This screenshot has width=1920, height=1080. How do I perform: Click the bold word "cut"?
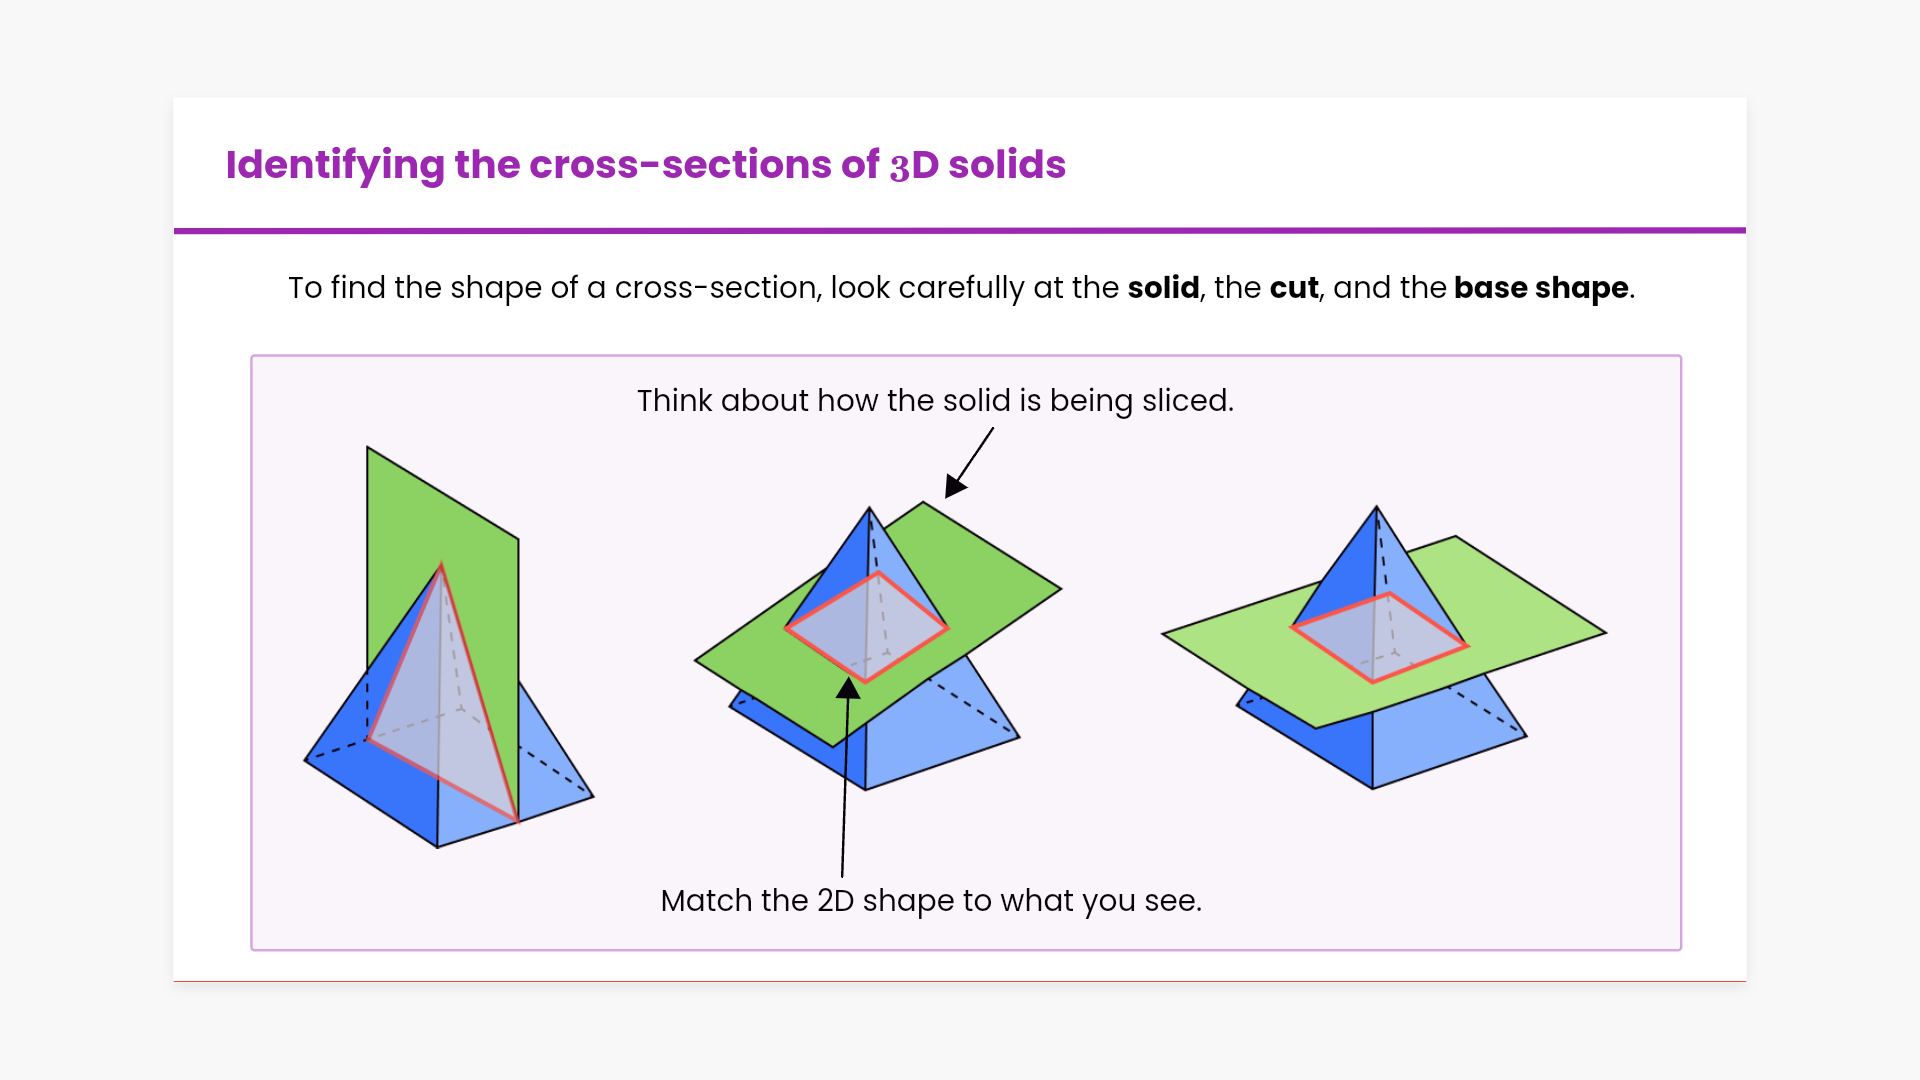click(1294, 288)
